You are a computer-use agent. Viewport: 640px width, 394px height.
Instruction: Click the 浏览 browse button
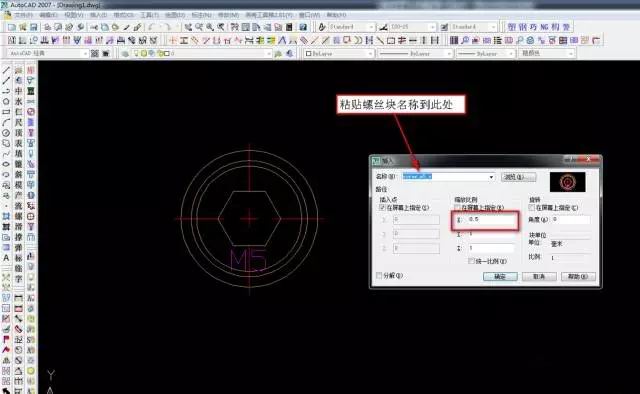518,177
